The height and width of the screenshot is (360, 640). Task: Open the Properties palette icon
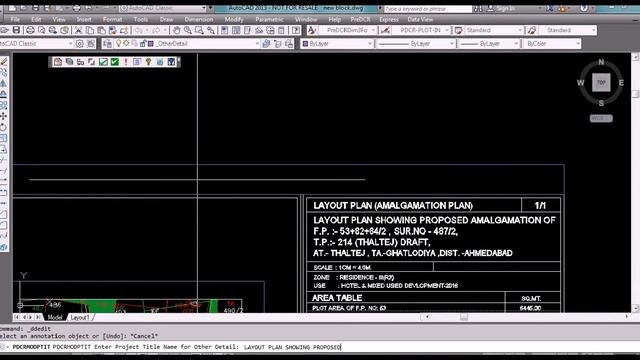click(224, 30)
